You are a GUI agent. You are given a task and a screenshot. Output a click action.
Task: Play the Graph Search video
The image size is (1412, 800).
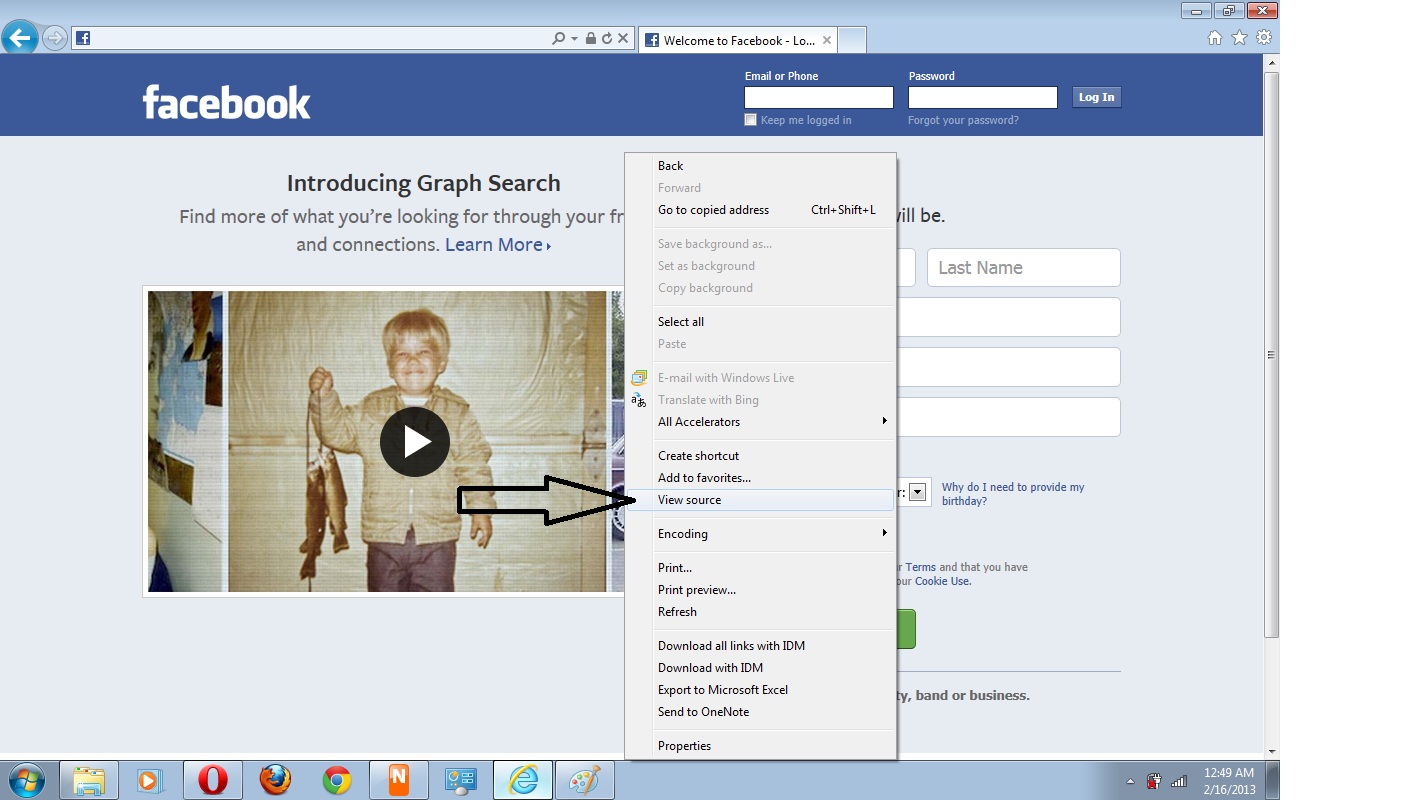pyautogui.click(x=414, y=441)
